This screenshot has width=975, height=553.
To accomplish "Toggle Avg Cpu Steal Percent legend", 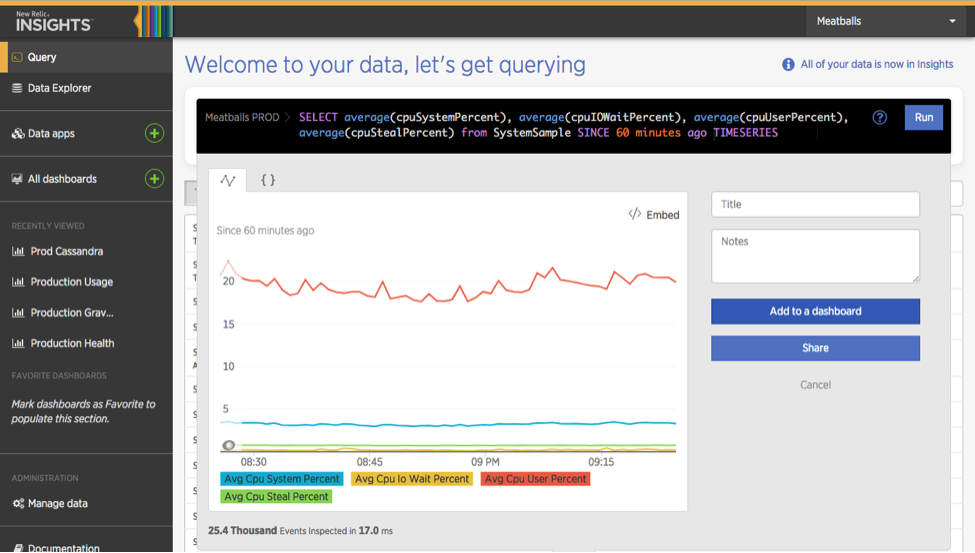I will 276,496.
